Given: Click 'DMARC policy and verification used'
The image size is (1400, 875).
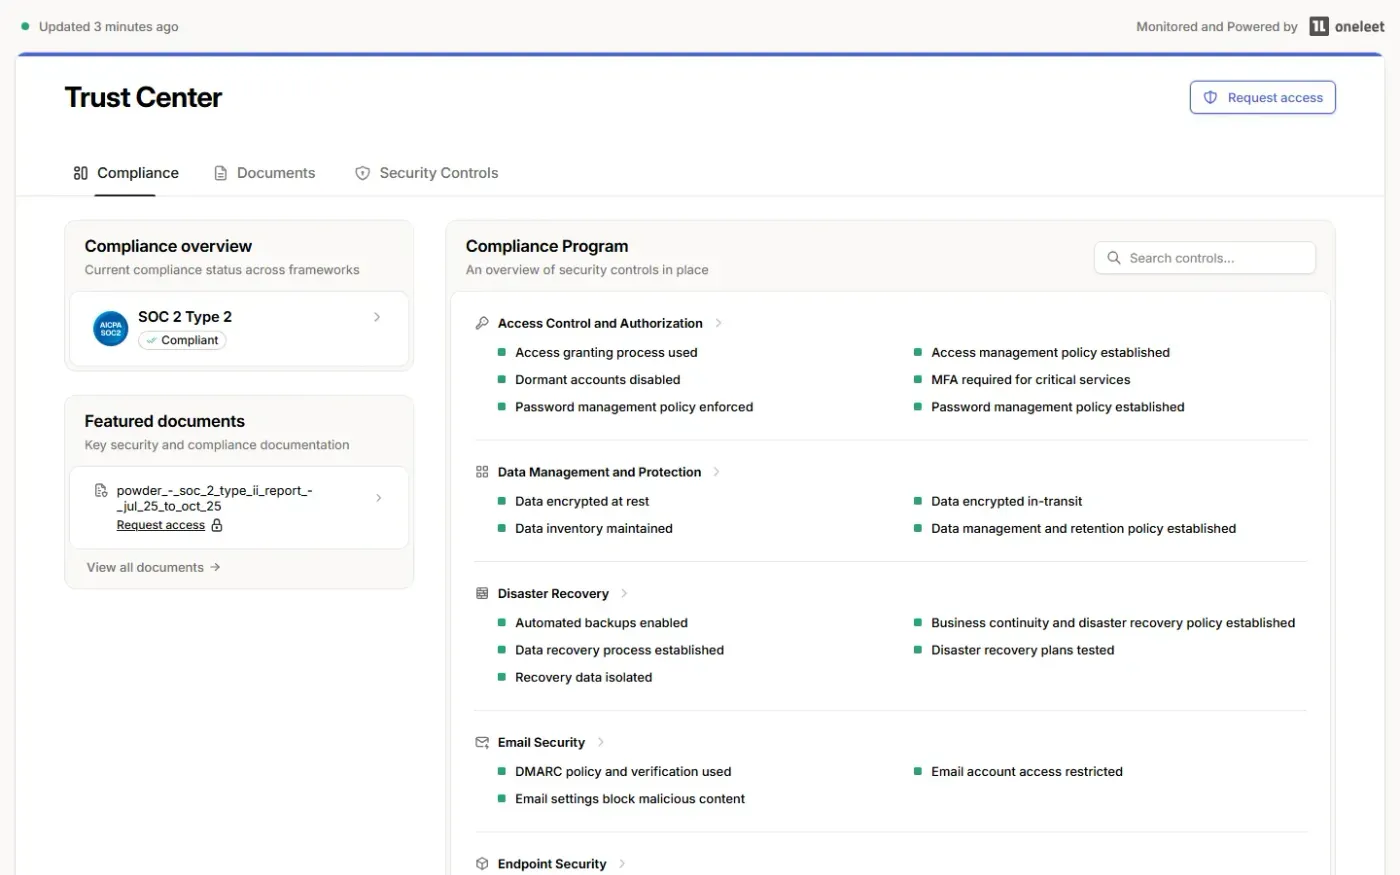Looking at the screenshot, I should coord(623,772).
